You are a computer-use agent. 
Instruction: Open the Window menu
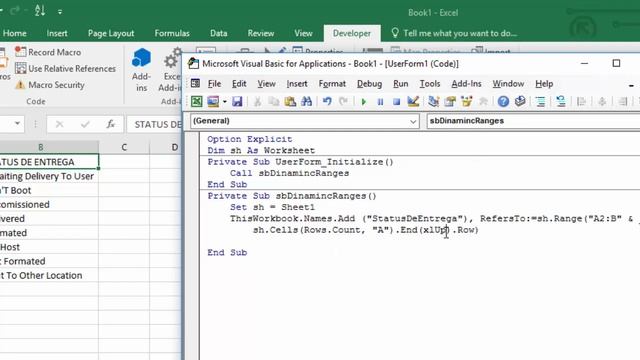pos(508,84)
